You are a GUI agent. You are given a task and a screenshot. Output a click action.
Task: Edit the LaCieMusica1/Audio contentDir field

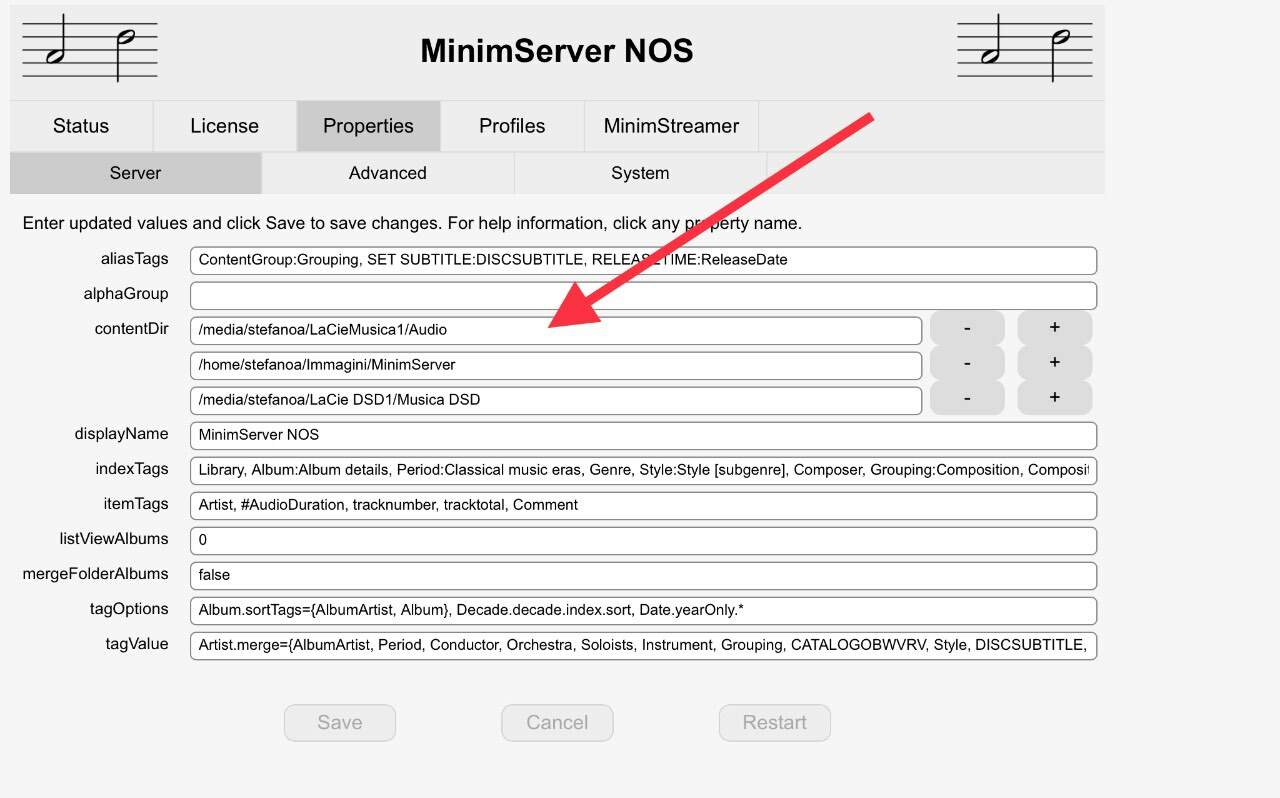(x=556, y=330)
